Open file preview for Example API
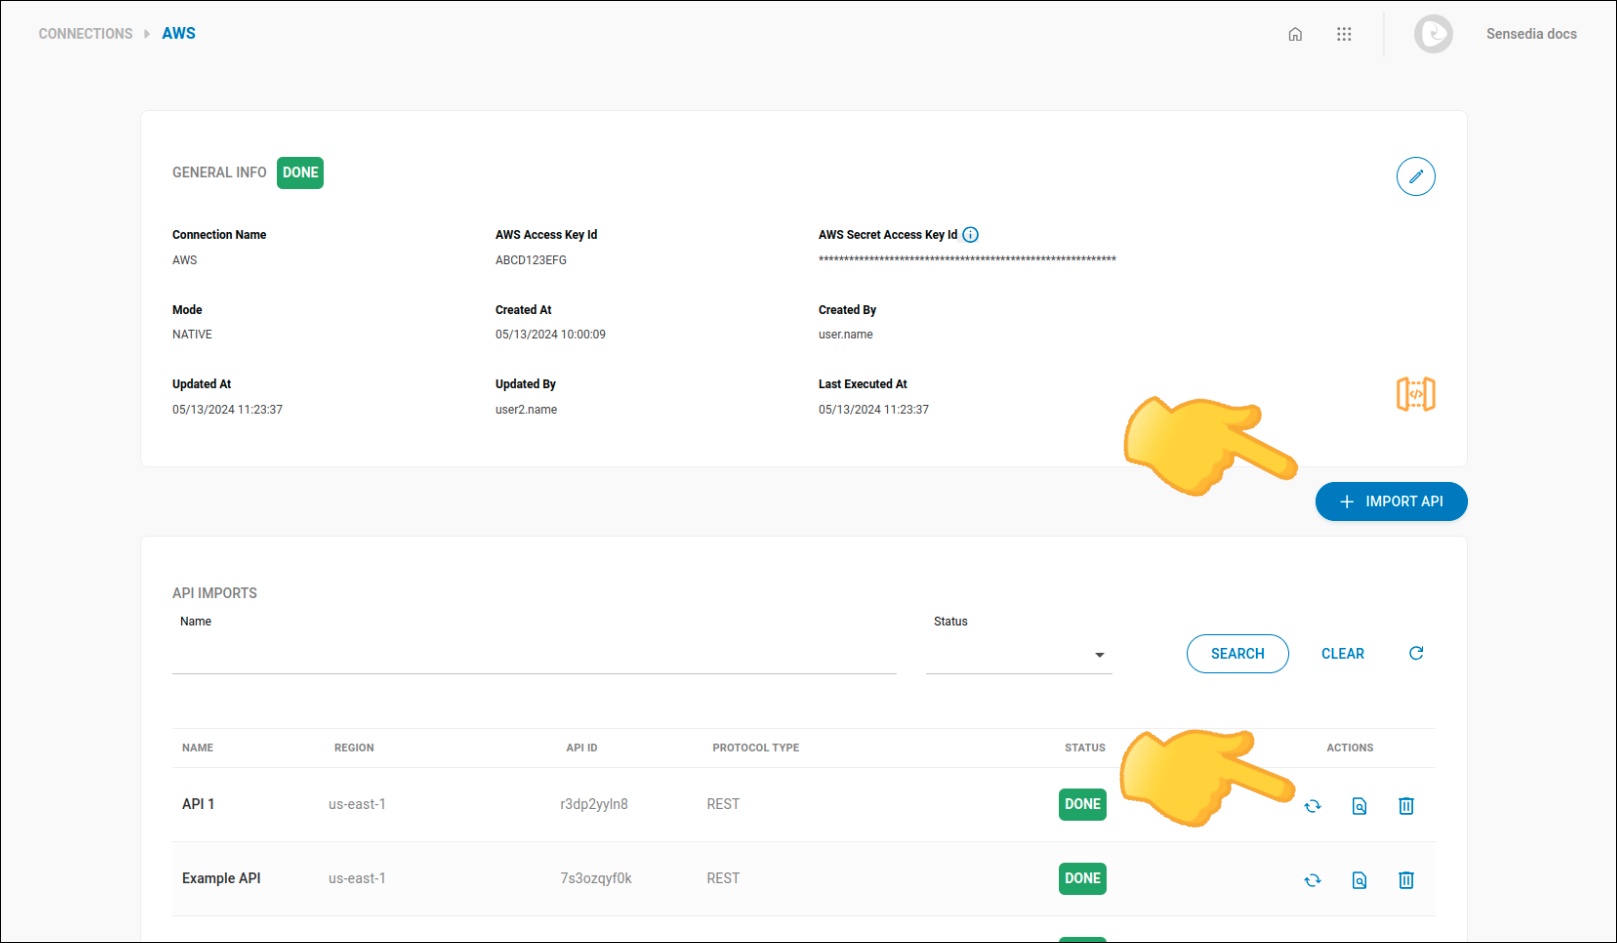Screen dimensions: 1617x943 coord(1359,880)
